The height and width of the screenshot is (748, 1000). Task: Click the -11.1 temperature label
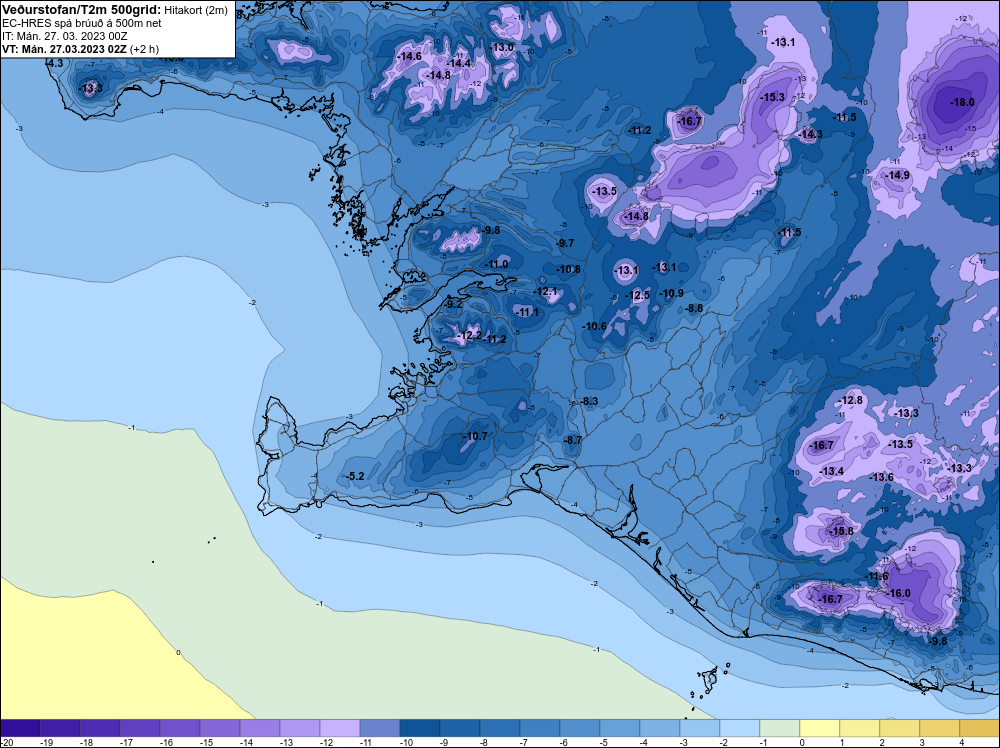click(x=527, y=312)
